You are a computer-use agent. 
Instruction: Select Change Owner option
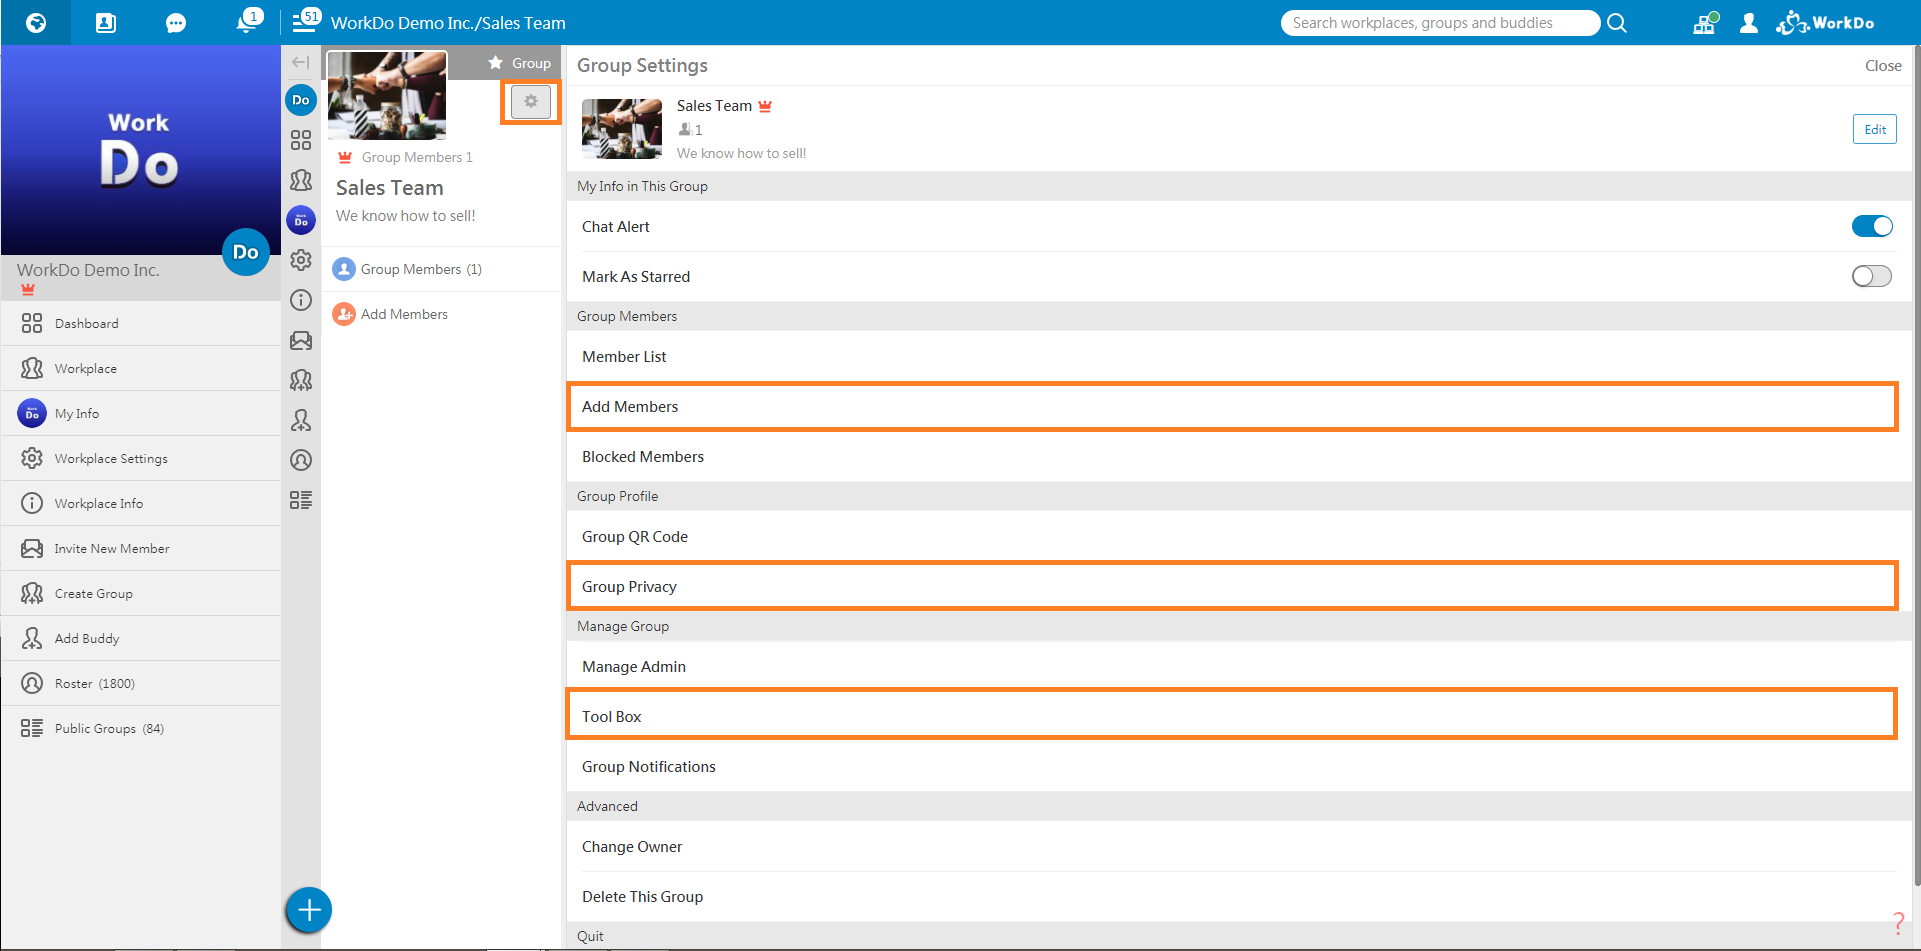[1239, 846]
